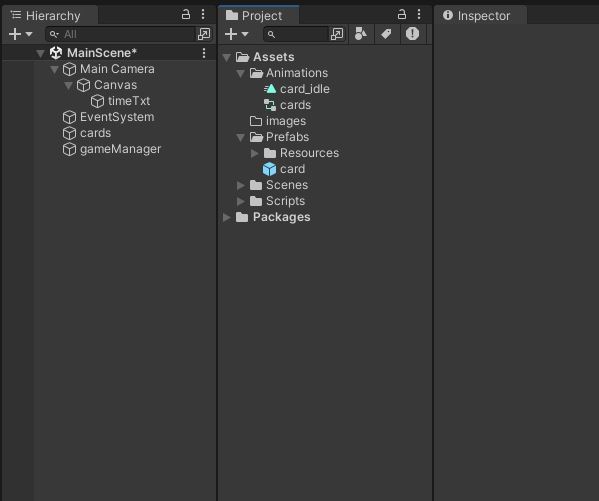
Task: Open Hierarchy search in Unity Search window
Action: pyautogui.click(x=204, y=34)
